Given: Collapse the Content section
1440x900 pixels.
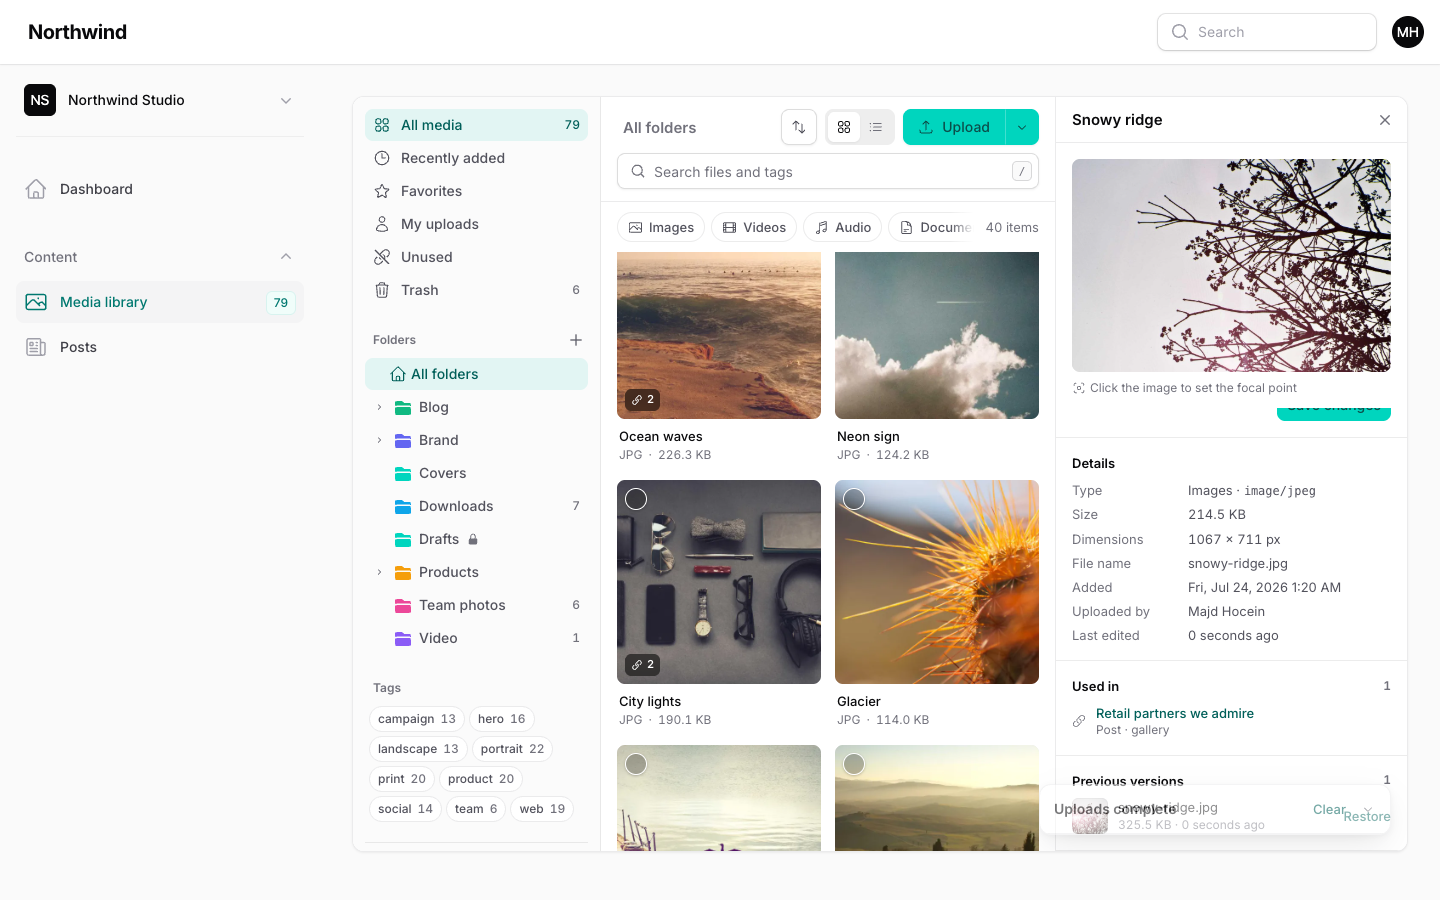Looking at the screenshot, I should (286, 257).
